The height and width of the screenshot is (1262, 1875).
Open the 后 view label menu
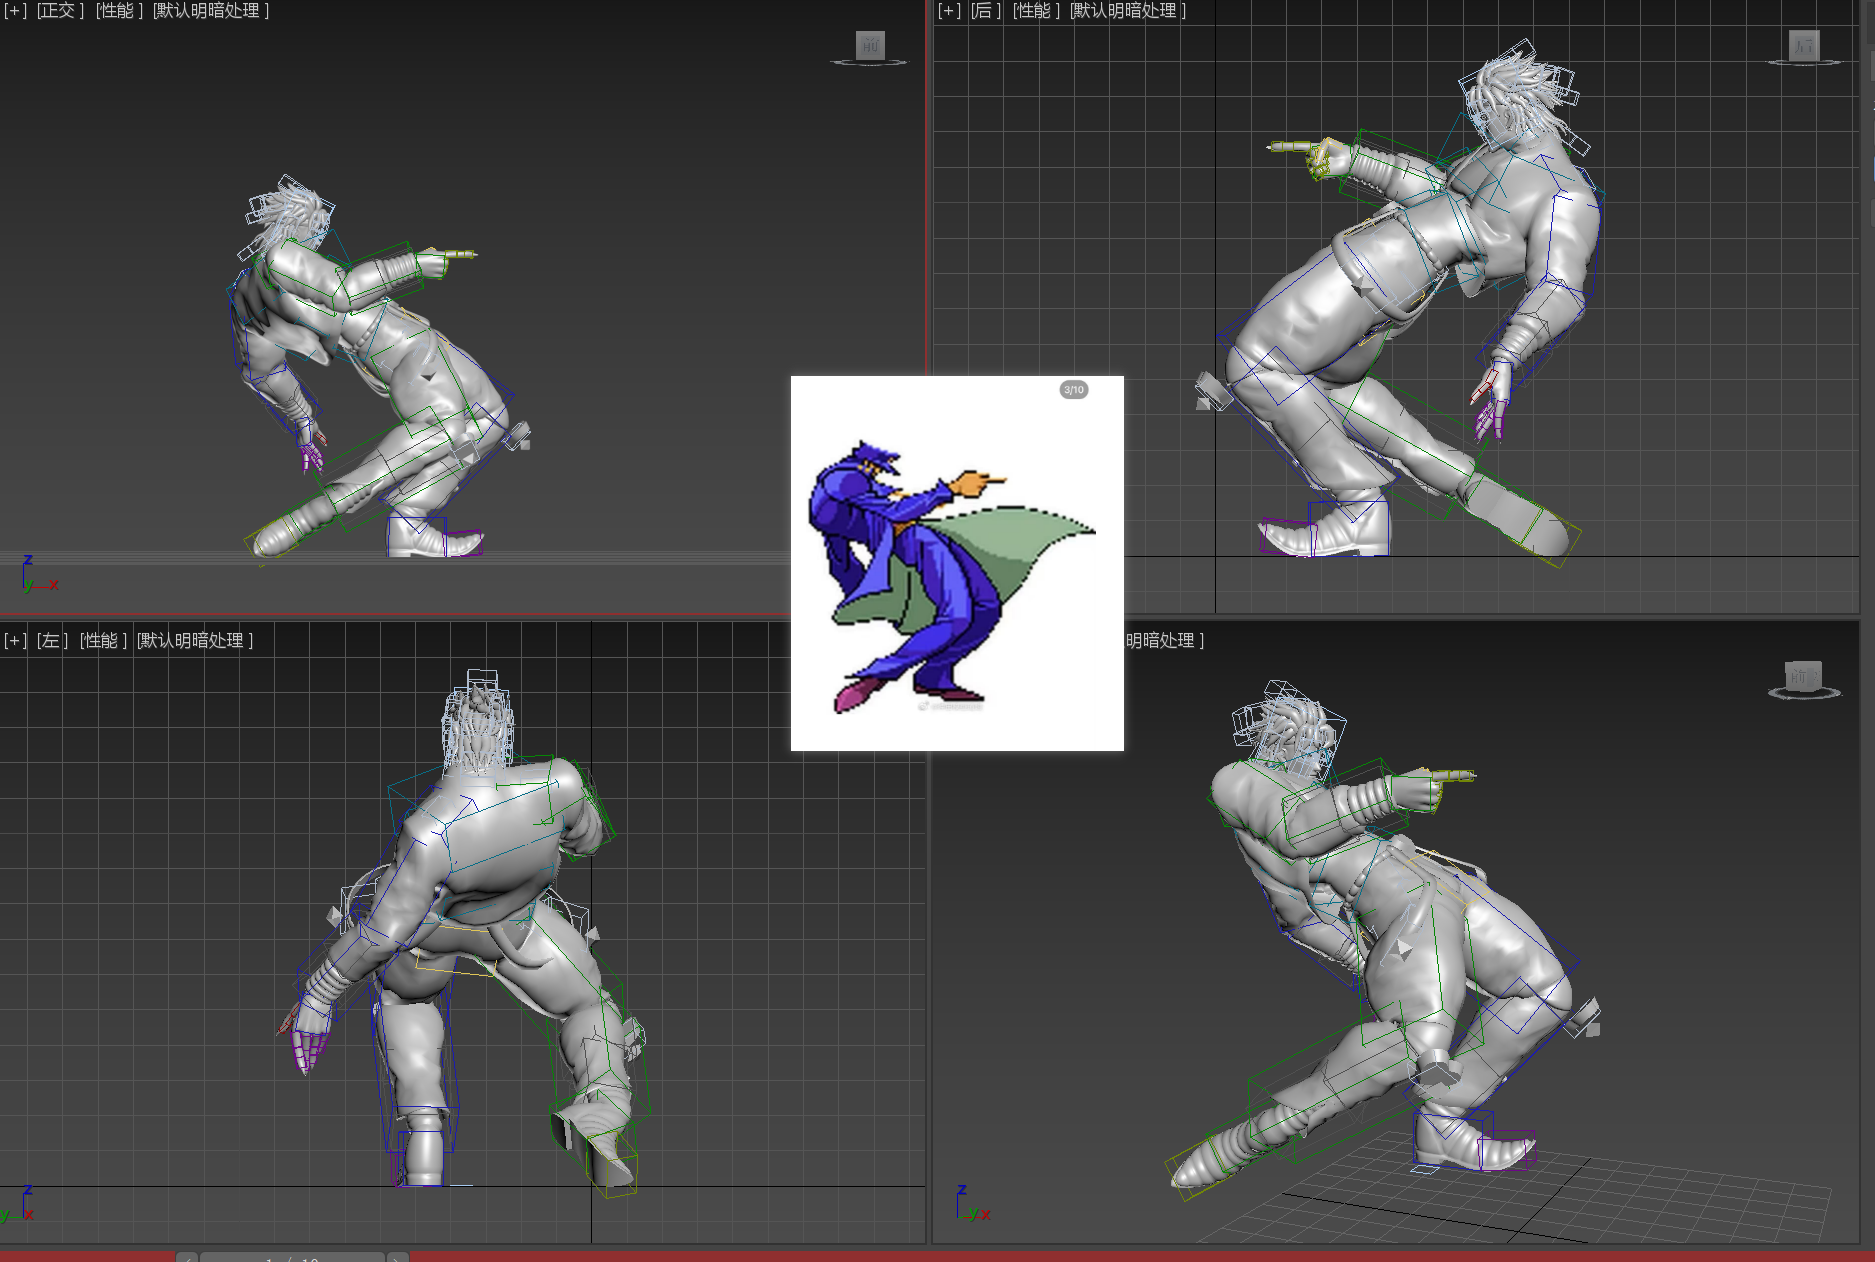click(x=986, y=11)
